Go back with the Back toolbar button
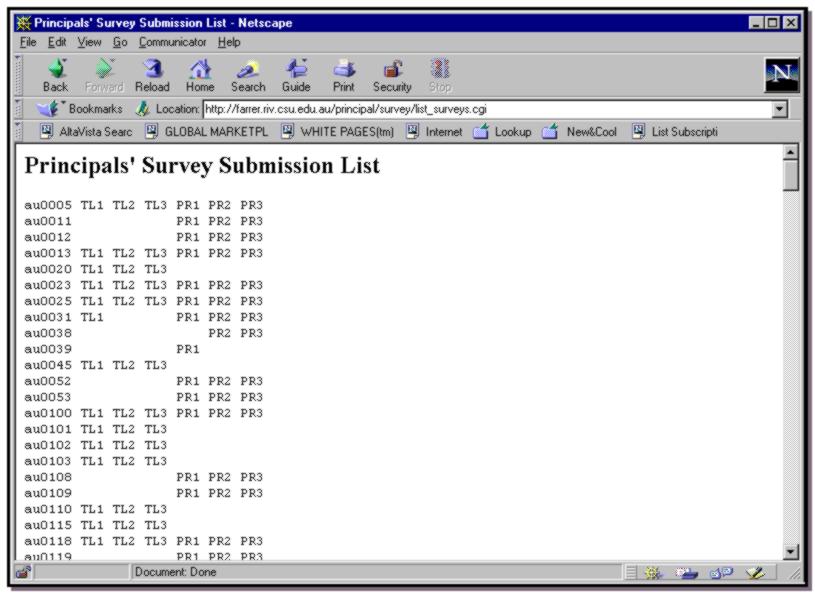815x594 pixels. pos(56,76)
